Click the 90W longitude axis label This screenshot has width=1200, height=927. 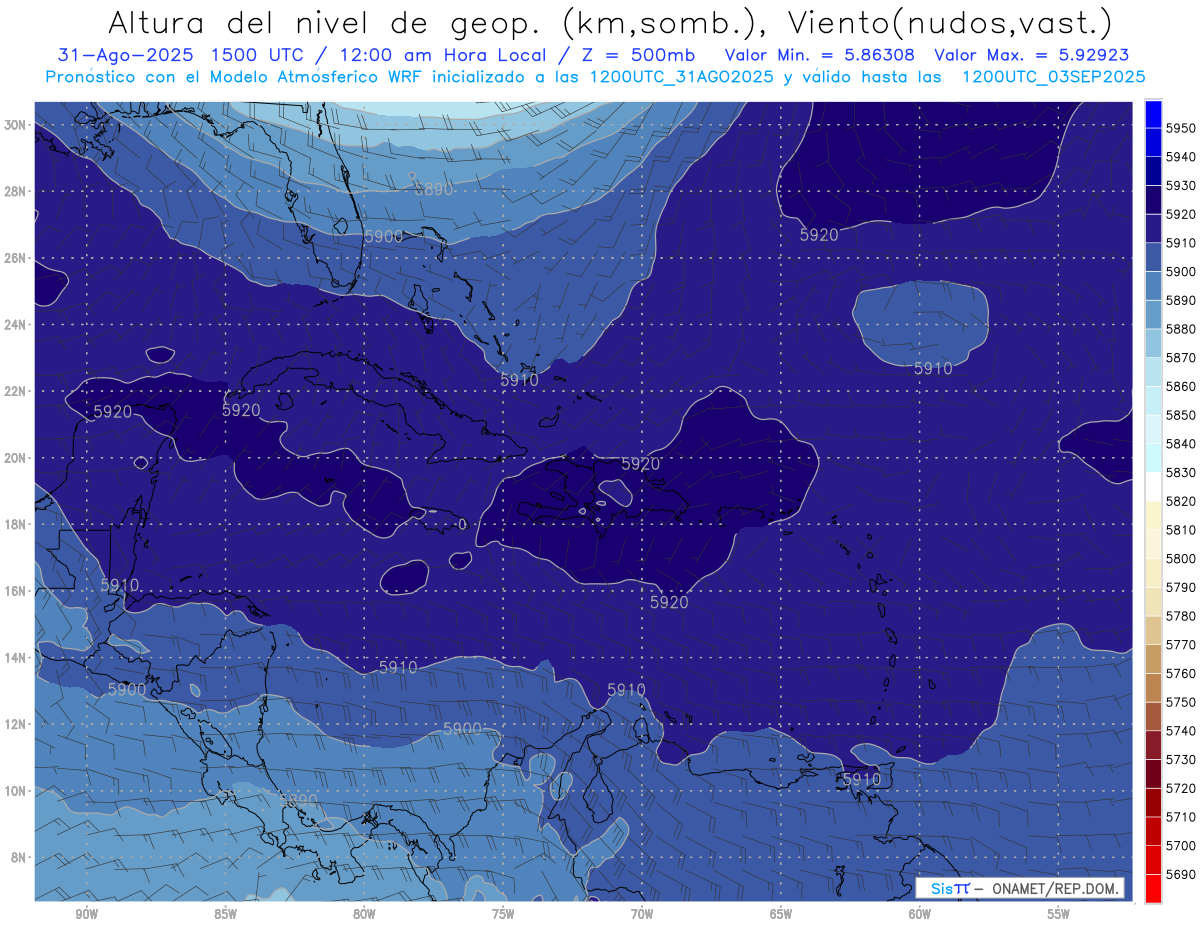[x=86, y=914]
